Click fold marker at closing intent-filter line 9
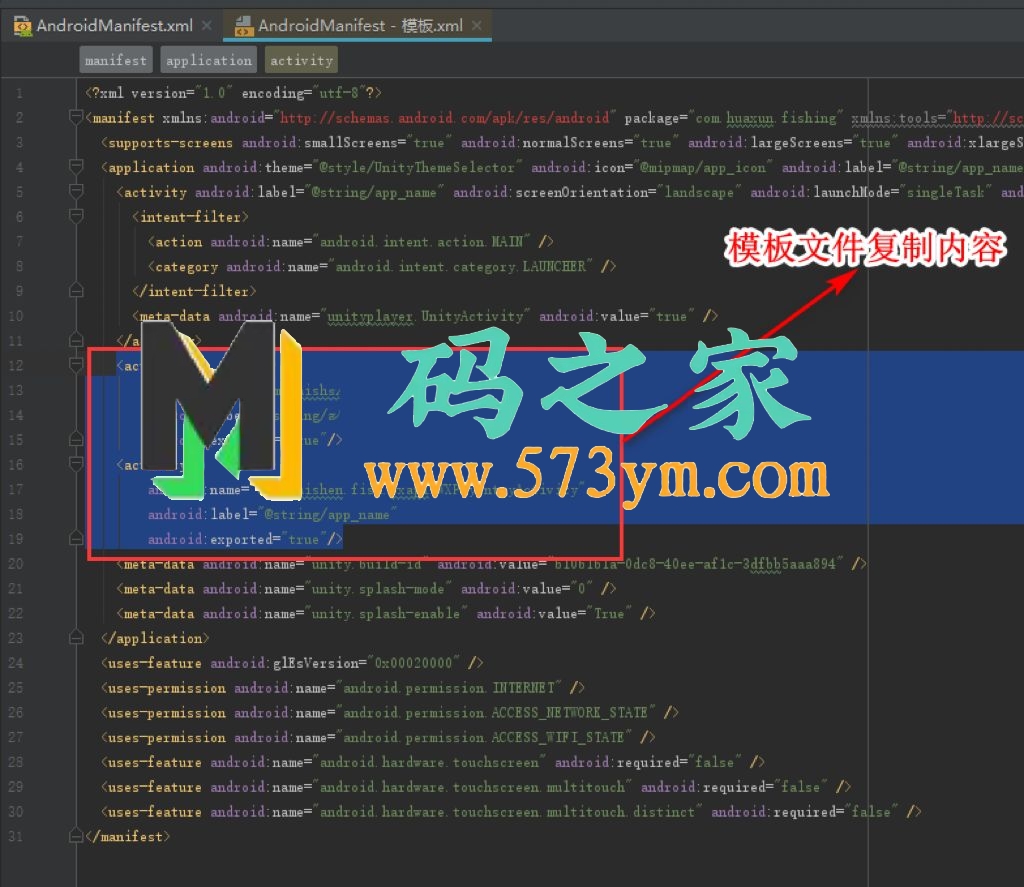The height and width of the screenshot is (887, 1024). coord(76,291)
